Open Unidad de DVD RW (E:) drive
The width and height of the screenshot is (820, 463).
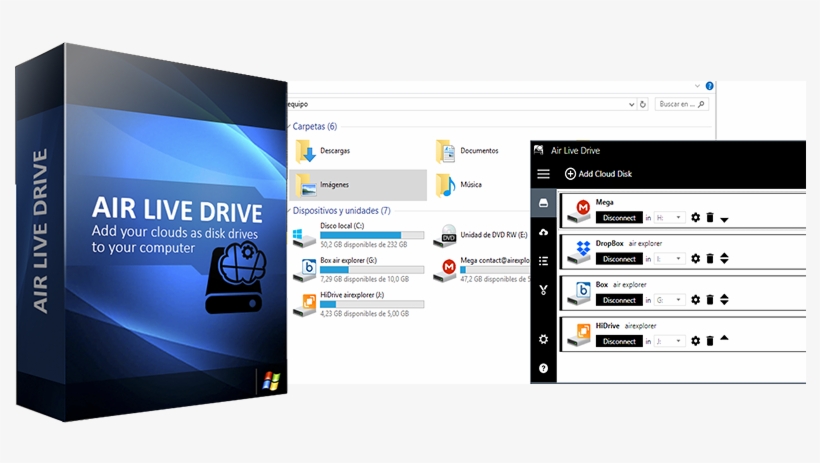481,235
